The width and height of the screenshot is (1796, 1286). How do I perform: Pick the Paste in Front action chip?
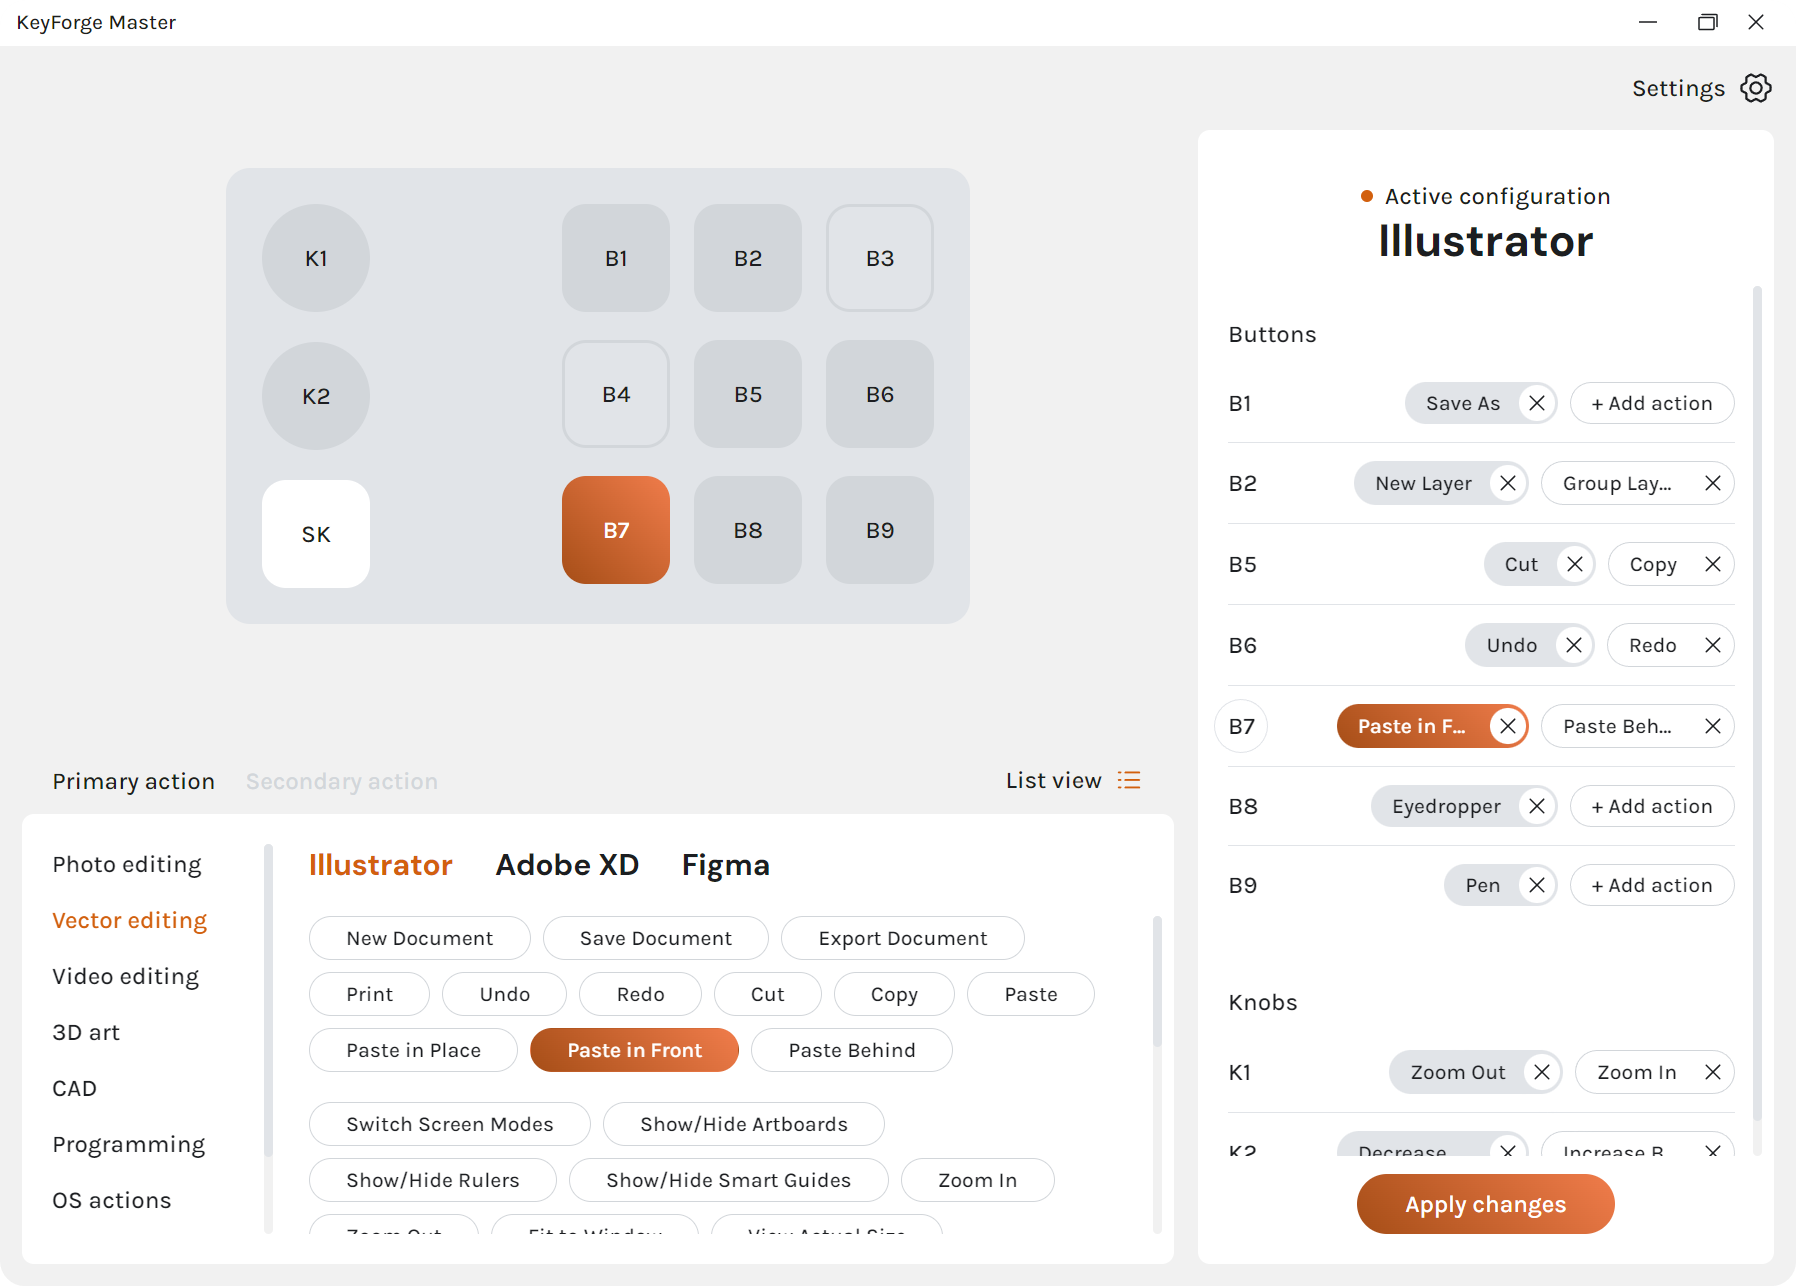click(635, 1050)
